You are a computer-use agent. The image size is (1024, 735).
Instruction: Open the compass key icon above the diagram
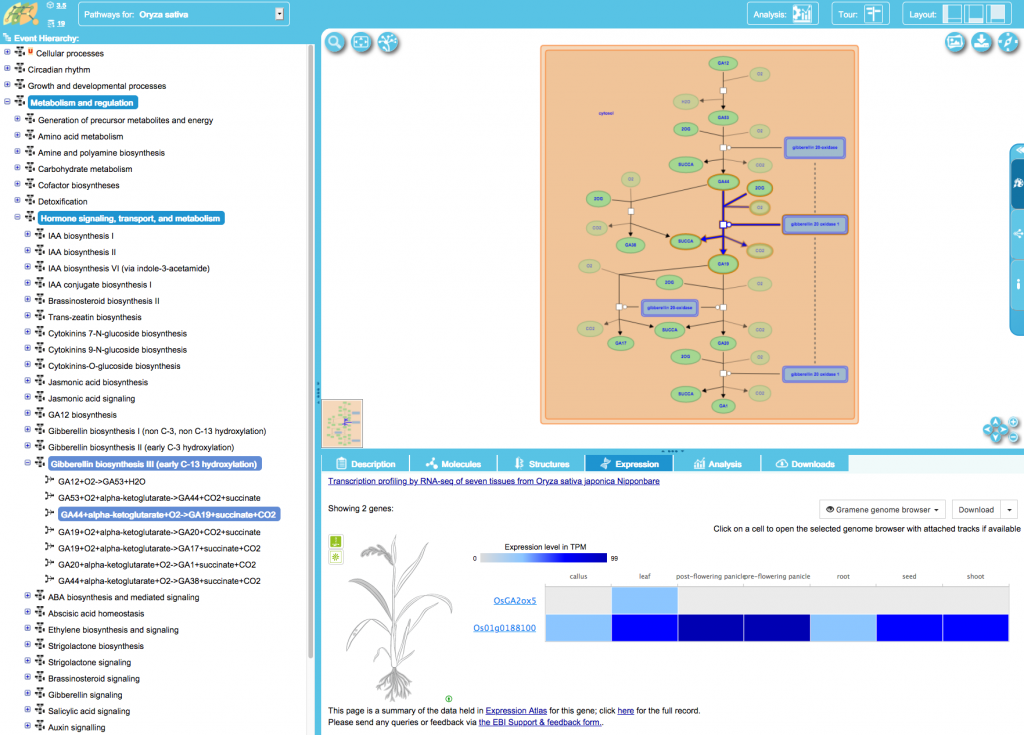1010,43
